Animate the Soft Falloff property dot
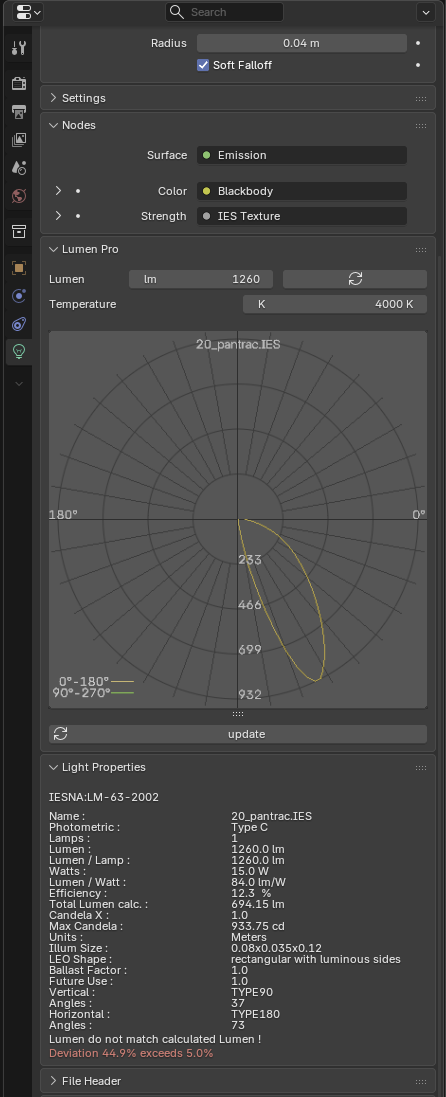 418,65
